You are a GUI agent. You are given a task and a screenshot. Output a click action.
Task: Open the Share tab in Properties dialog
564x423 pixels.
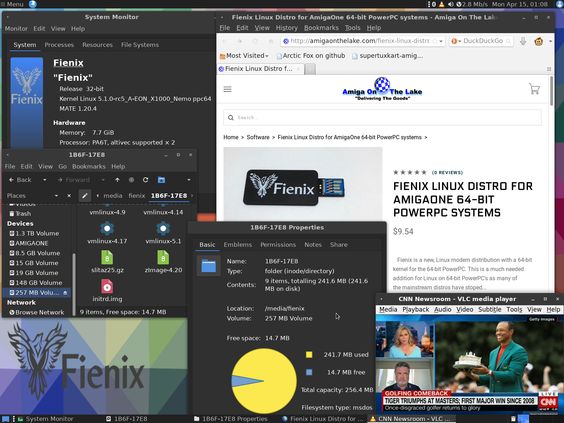pos(339,245)
